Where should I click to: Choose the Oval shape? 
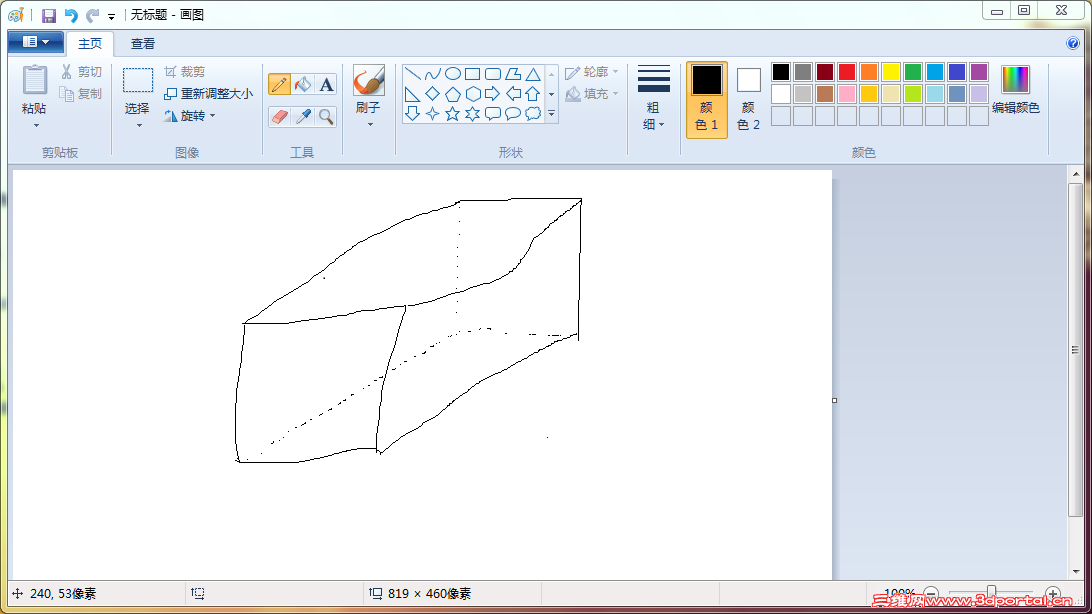click(453, 74)
